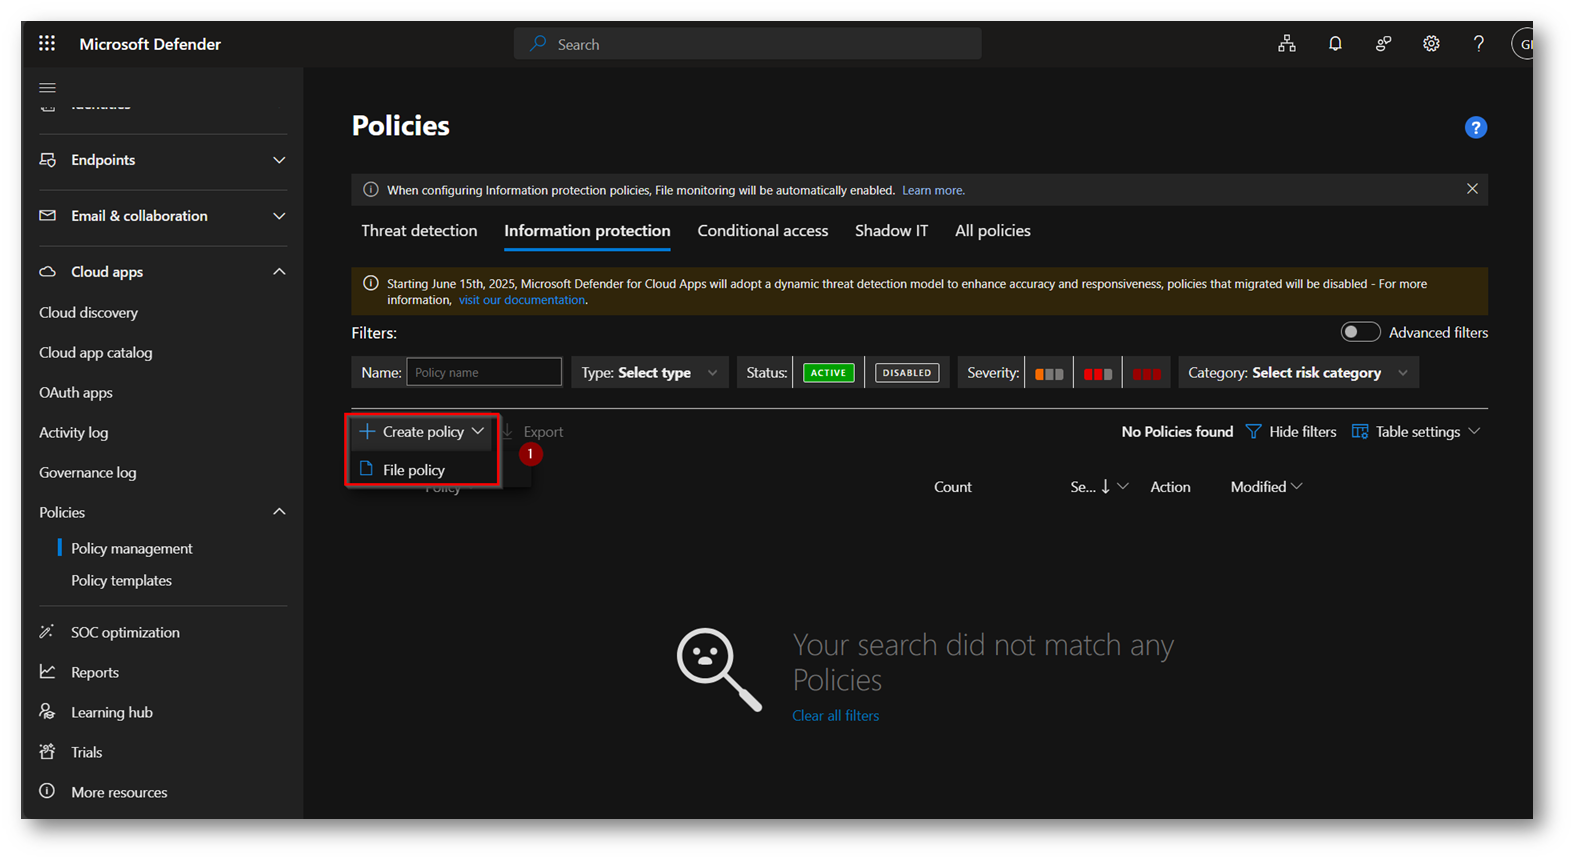Screen dimensions: 1575x861
Task: Click the blue help circle icon
Action: point(1475,128)
